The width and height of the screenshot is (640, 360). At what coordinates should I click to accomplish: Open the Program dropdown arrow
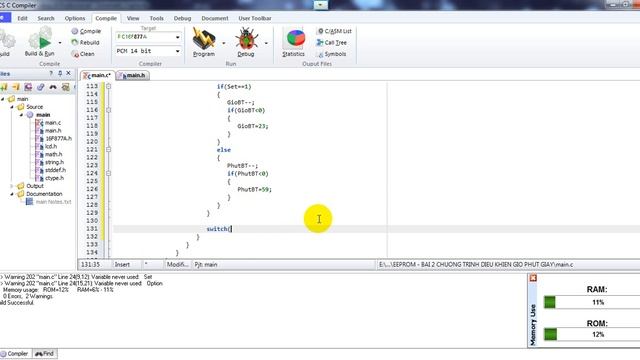[x=224, y=42]
